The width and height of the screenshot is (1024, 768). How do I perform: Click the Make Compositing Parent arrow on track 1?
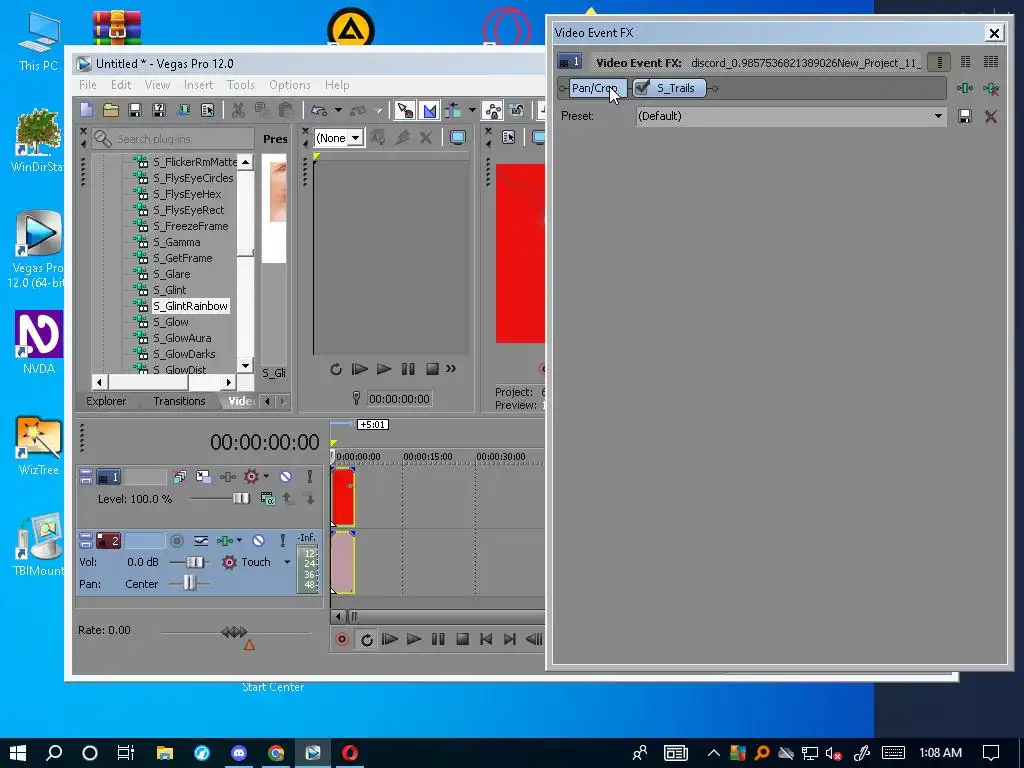287,499
